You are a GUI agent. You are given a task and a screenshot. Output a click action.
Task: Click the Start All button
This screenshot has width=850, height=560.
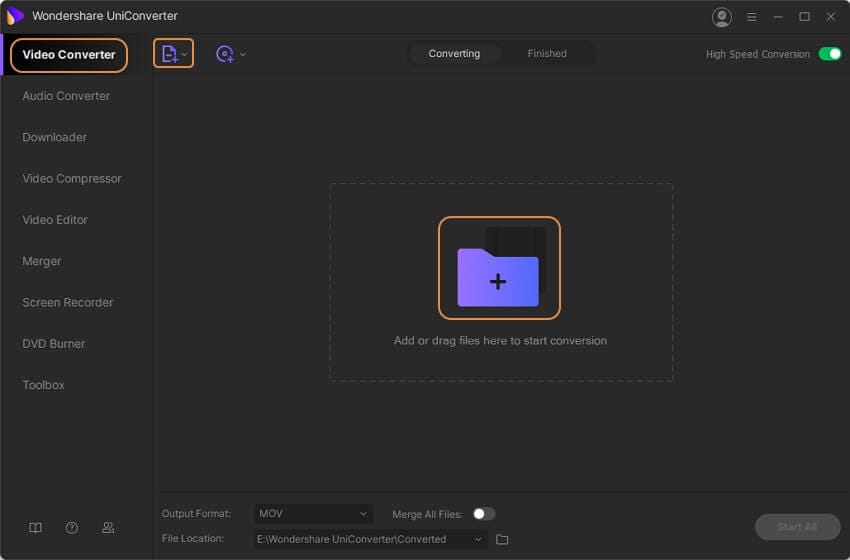coord(797,526)
